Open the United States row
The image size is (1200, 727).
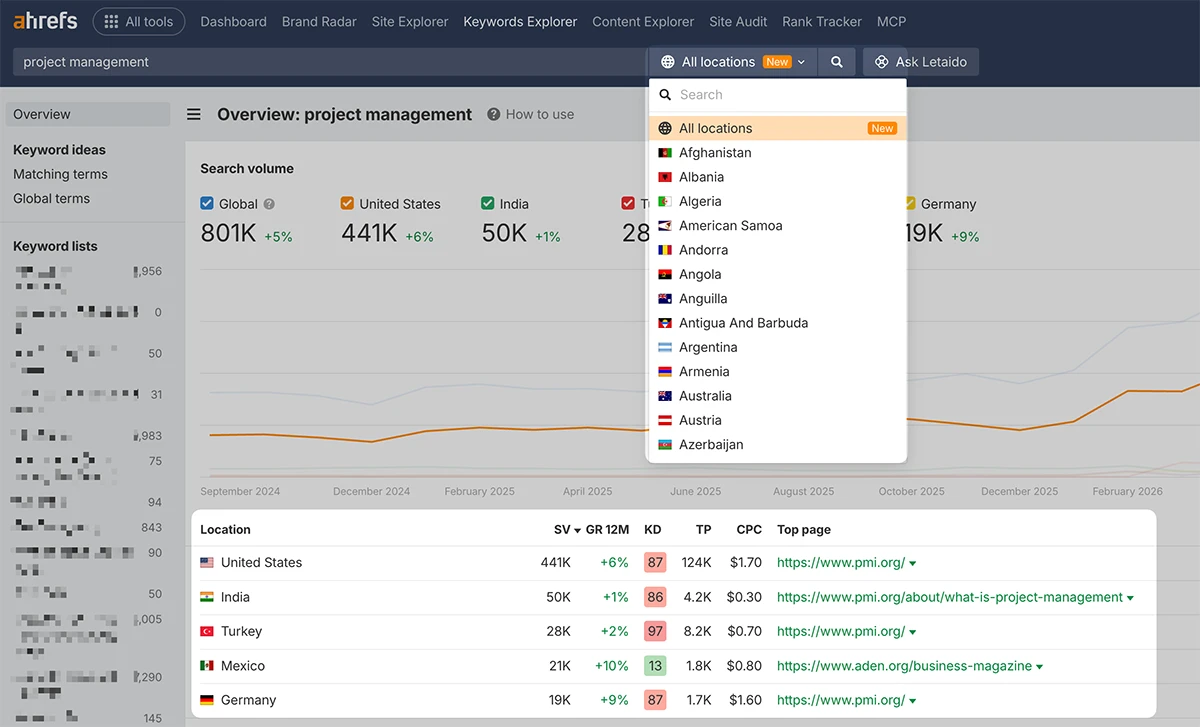(x=673, y=563)
